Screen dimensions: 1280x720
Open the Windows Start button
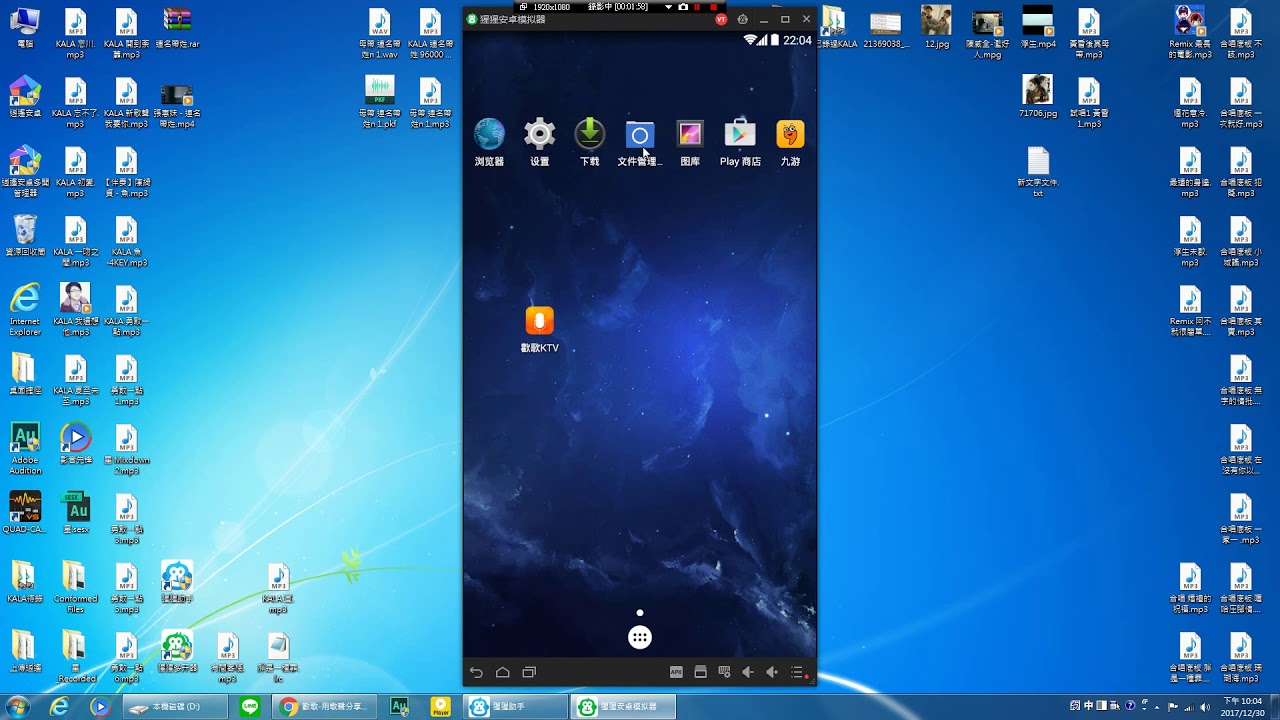pyautogui.click(x=17, y=706)
